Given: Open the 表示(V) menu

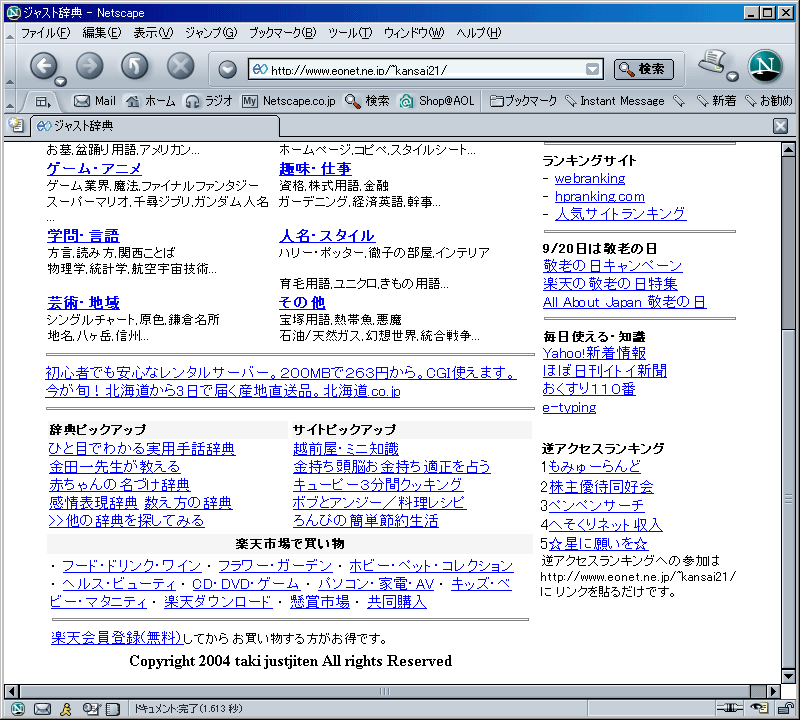Looking at the screenshot, I should pyautogui.click(x=153, y=33).
